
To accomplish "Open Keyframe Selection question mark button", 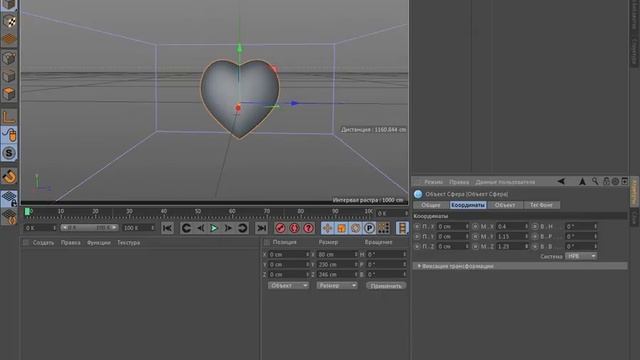I will click(309, 228).
